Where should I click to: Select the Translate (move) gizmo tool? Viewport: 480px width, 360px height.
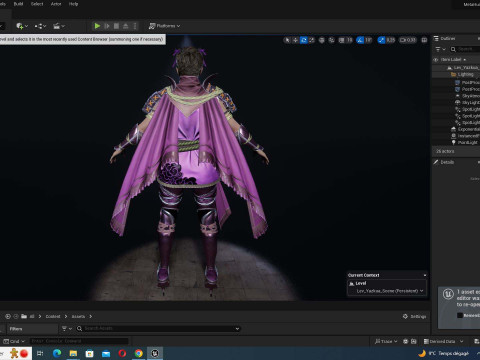point(295,40)
